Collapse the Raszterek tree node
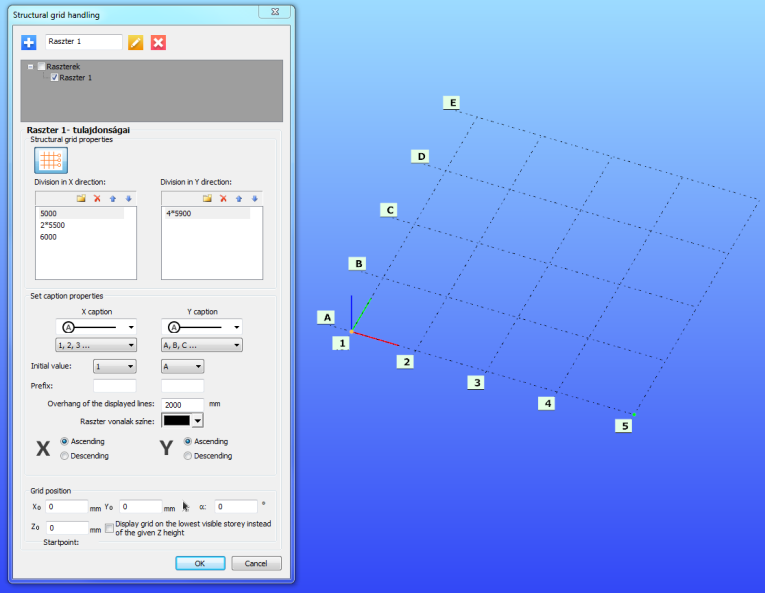The height and width of the screenshot is (593, 765). [31, 66]
